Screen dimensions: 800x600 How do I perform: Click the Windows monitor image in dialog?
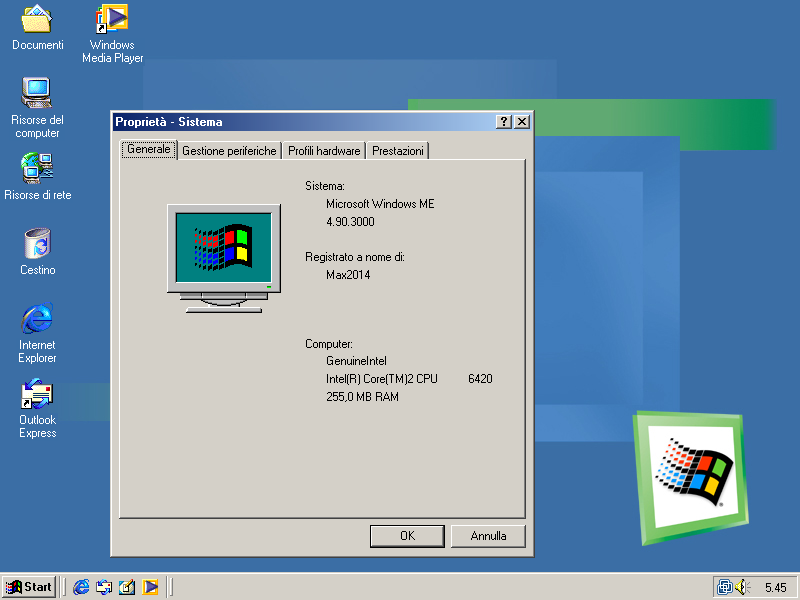point(223,258)
